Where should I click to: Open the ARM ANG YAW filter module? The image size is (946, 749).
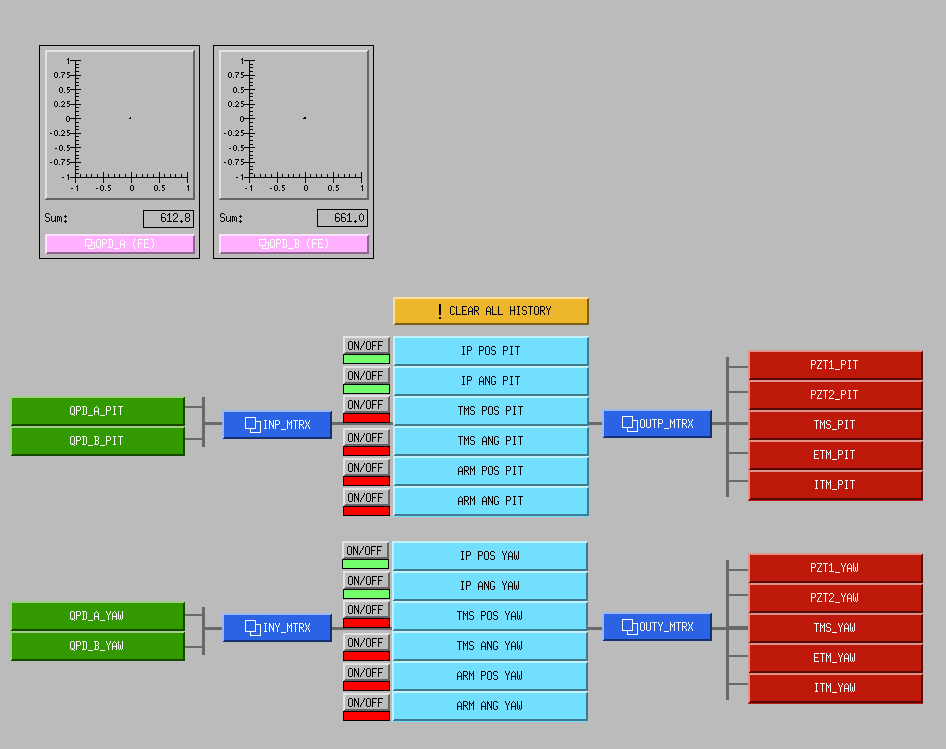click(x=490, y=706)
